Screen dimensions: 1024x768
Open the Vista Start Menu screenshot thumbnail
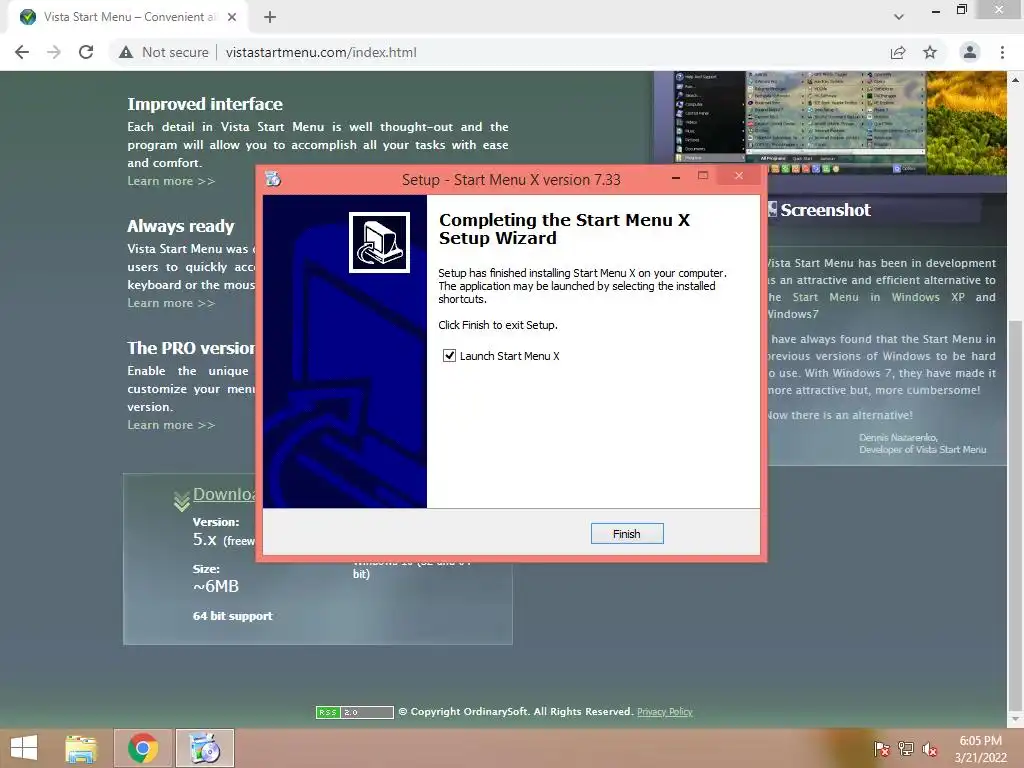pos(800,121)
